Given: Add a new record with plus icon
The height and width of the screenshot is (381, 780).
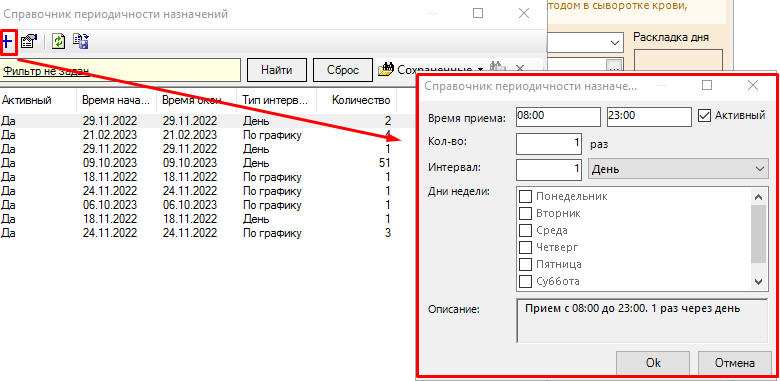Looking at the screenshot, I should 8,42.
